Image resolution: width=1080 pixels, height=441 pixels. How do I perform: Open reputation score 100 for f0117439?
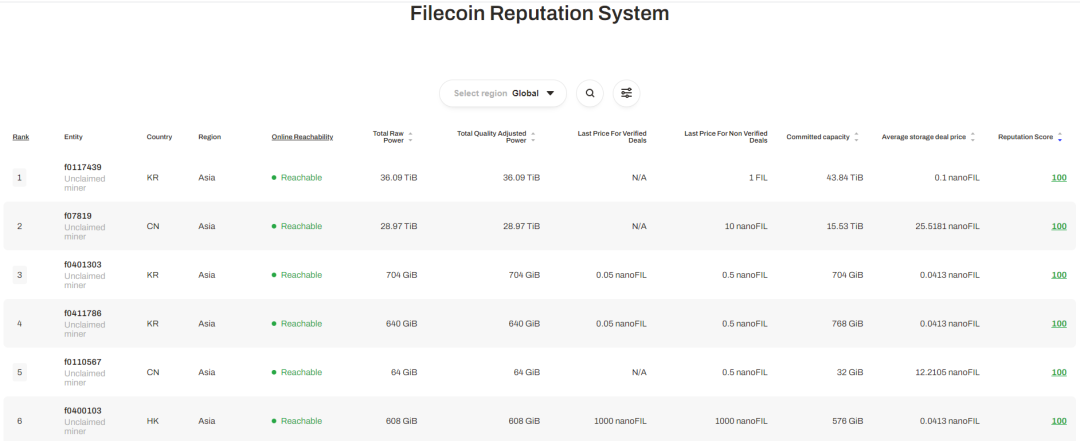1058,178
